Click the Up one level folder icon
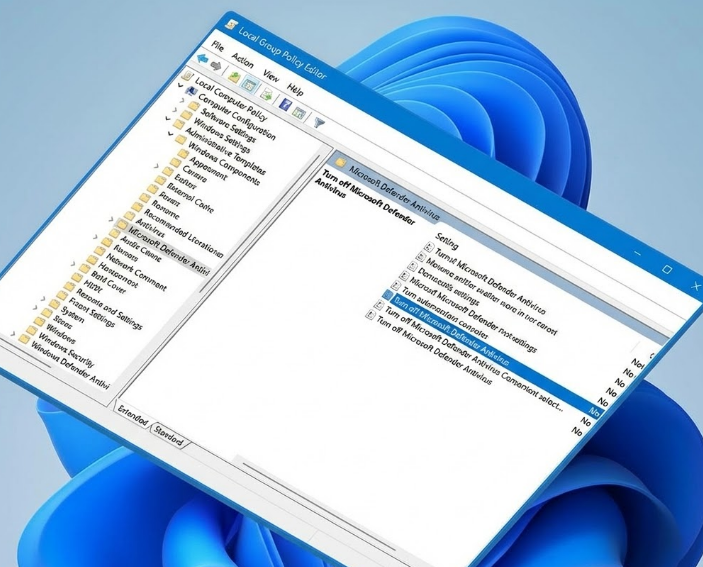Image resolution: width=703 pixels, height=567 pixels. (x=234, y=76)
